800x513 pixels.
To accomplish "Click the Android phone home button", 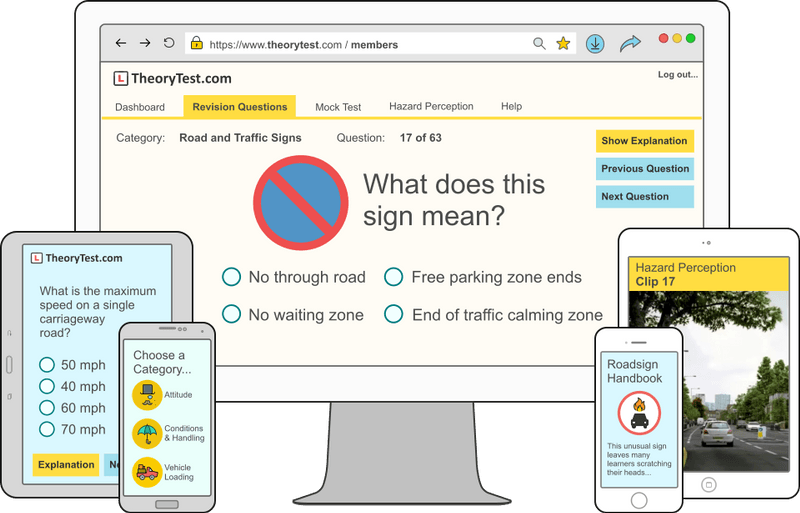I will [167, 504].
